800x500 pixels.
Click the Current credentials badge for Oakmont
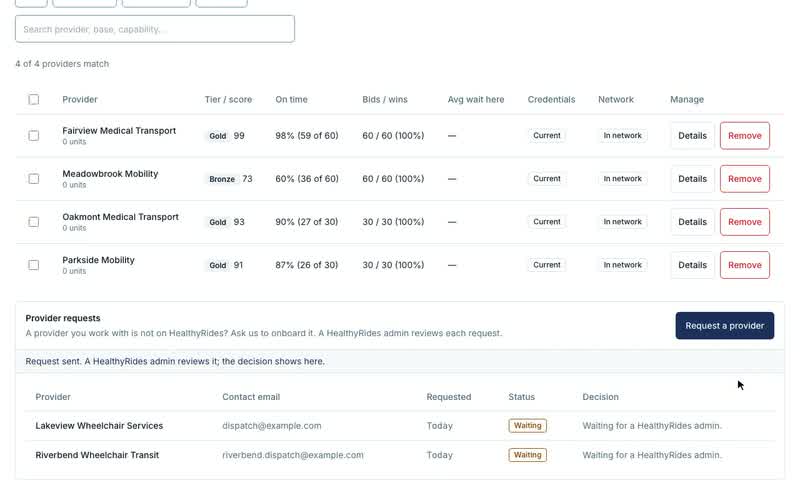click(x=547, y=222)
